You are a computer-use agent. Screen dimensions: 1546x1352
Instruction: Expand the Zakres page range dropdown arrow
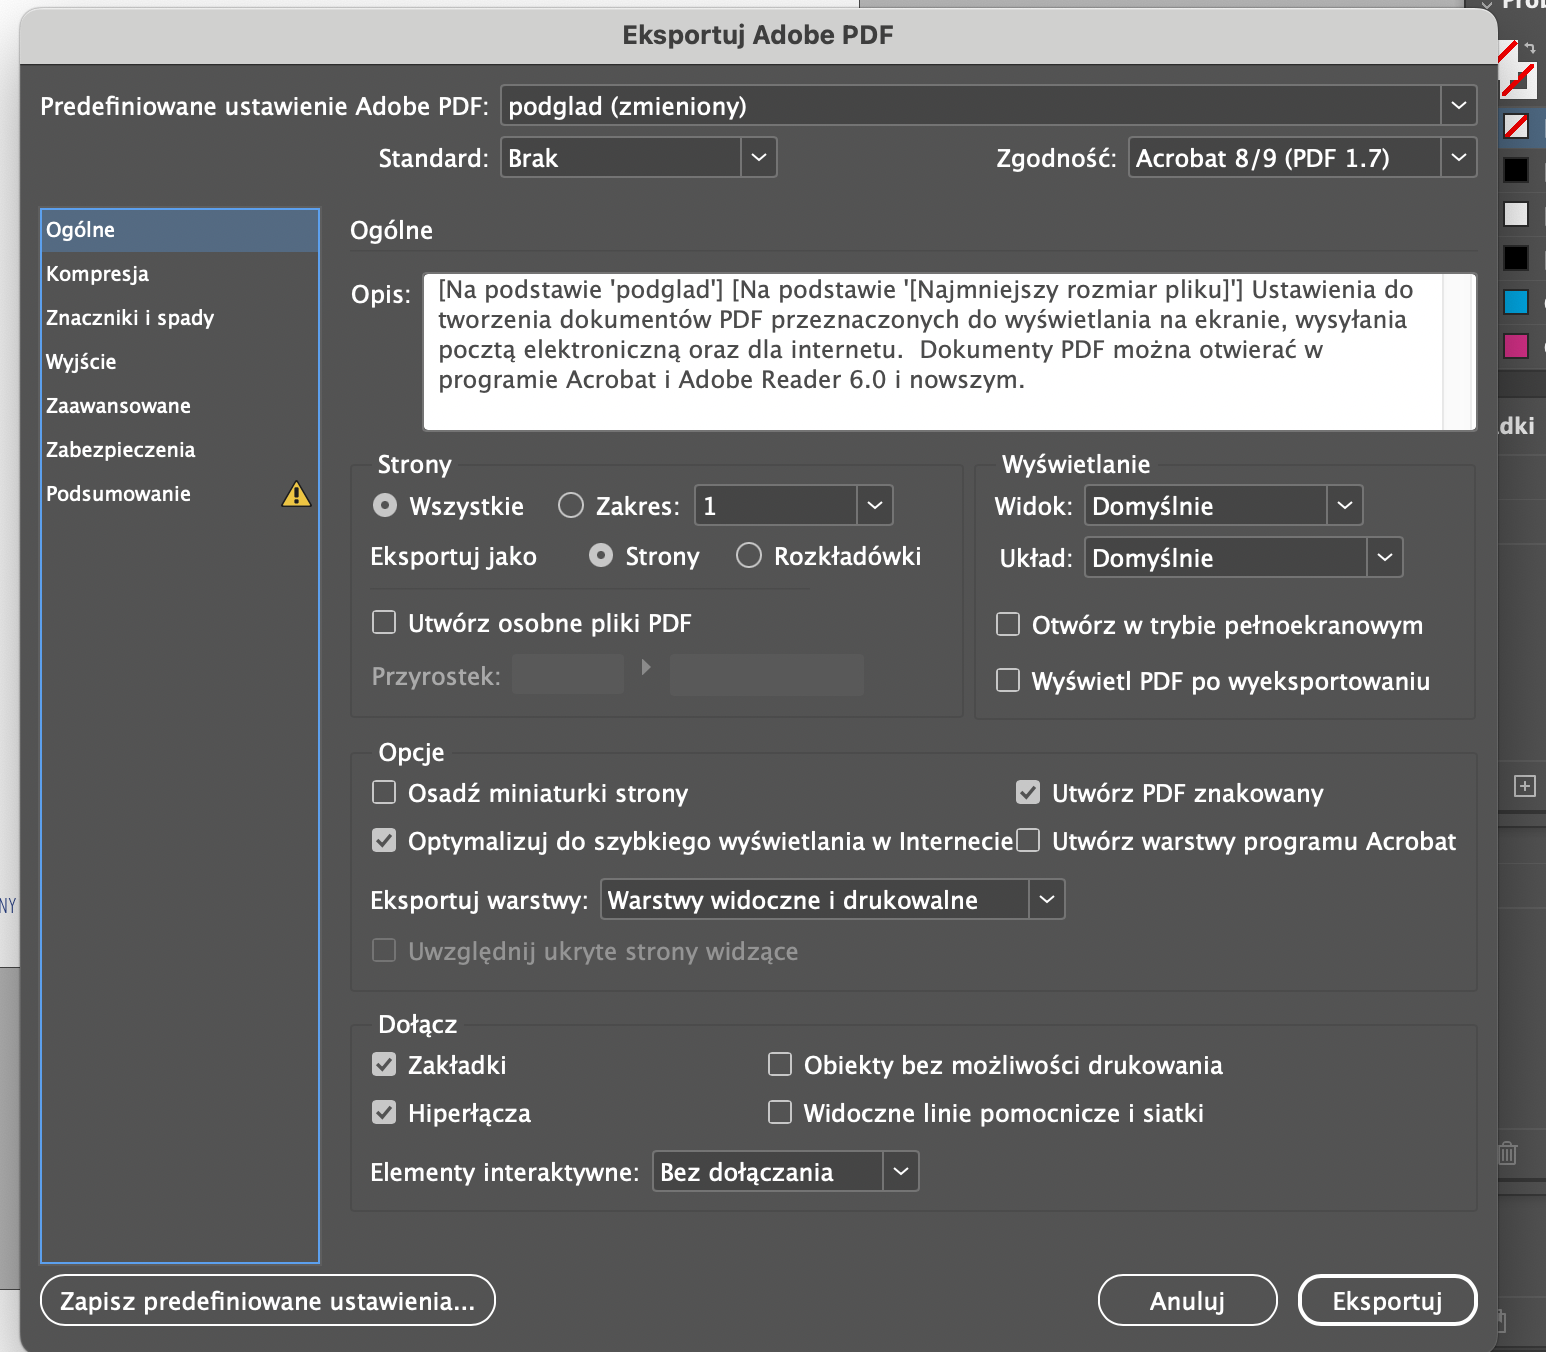(x=875, y=506)
